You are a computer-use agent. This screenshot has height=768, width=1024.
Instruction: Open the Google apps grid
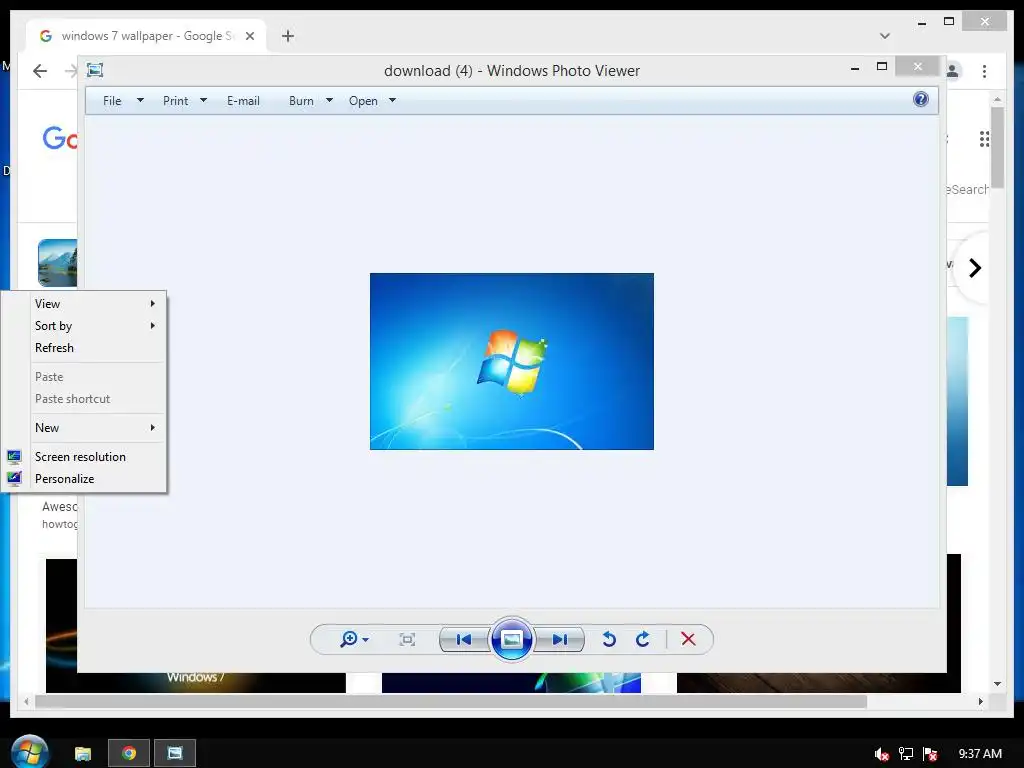(984, 138)
